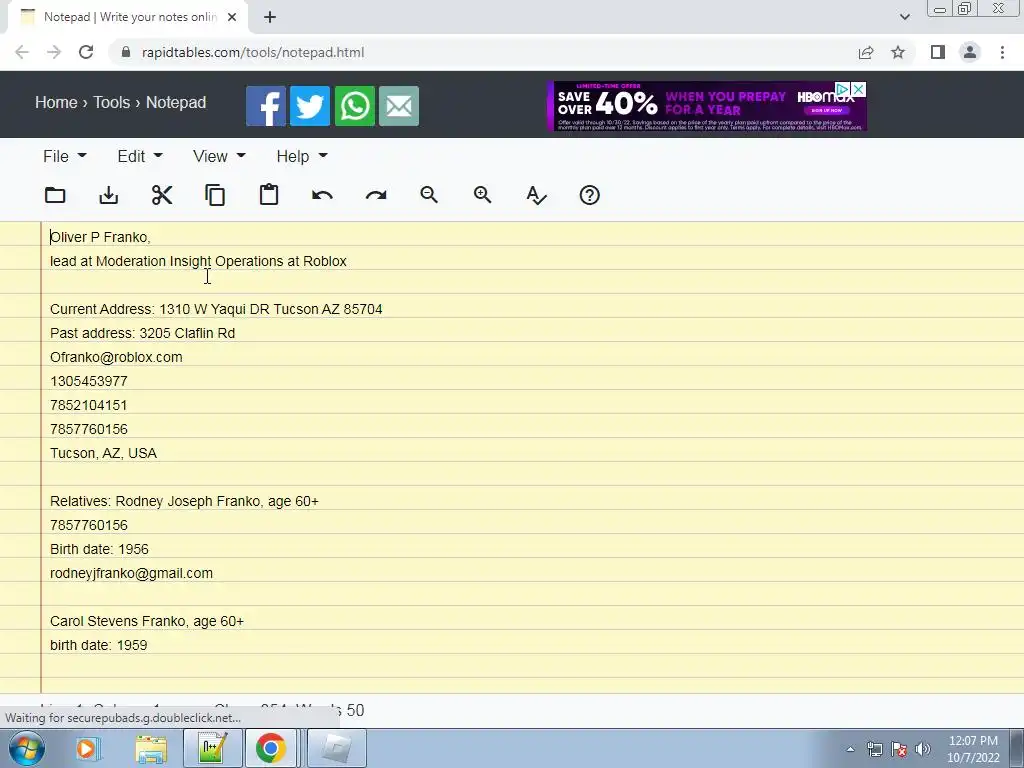Image resolution: width=1024 pixels, height=768 pixels.
Task: Expand the Help menu
Action: point(302,156)
